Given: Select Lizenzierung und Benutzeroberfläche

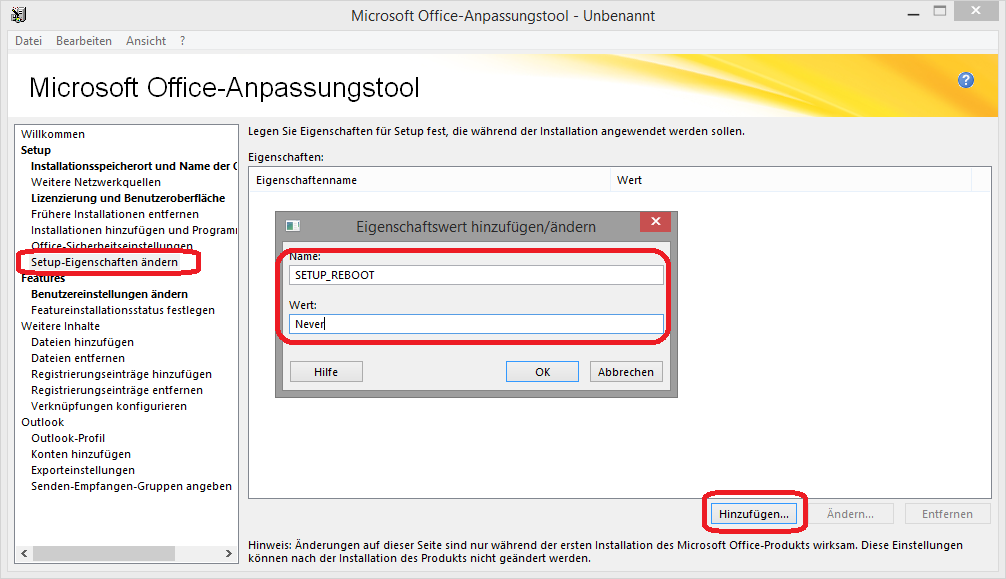Looking at the screenshot, I should coord(128,198).
